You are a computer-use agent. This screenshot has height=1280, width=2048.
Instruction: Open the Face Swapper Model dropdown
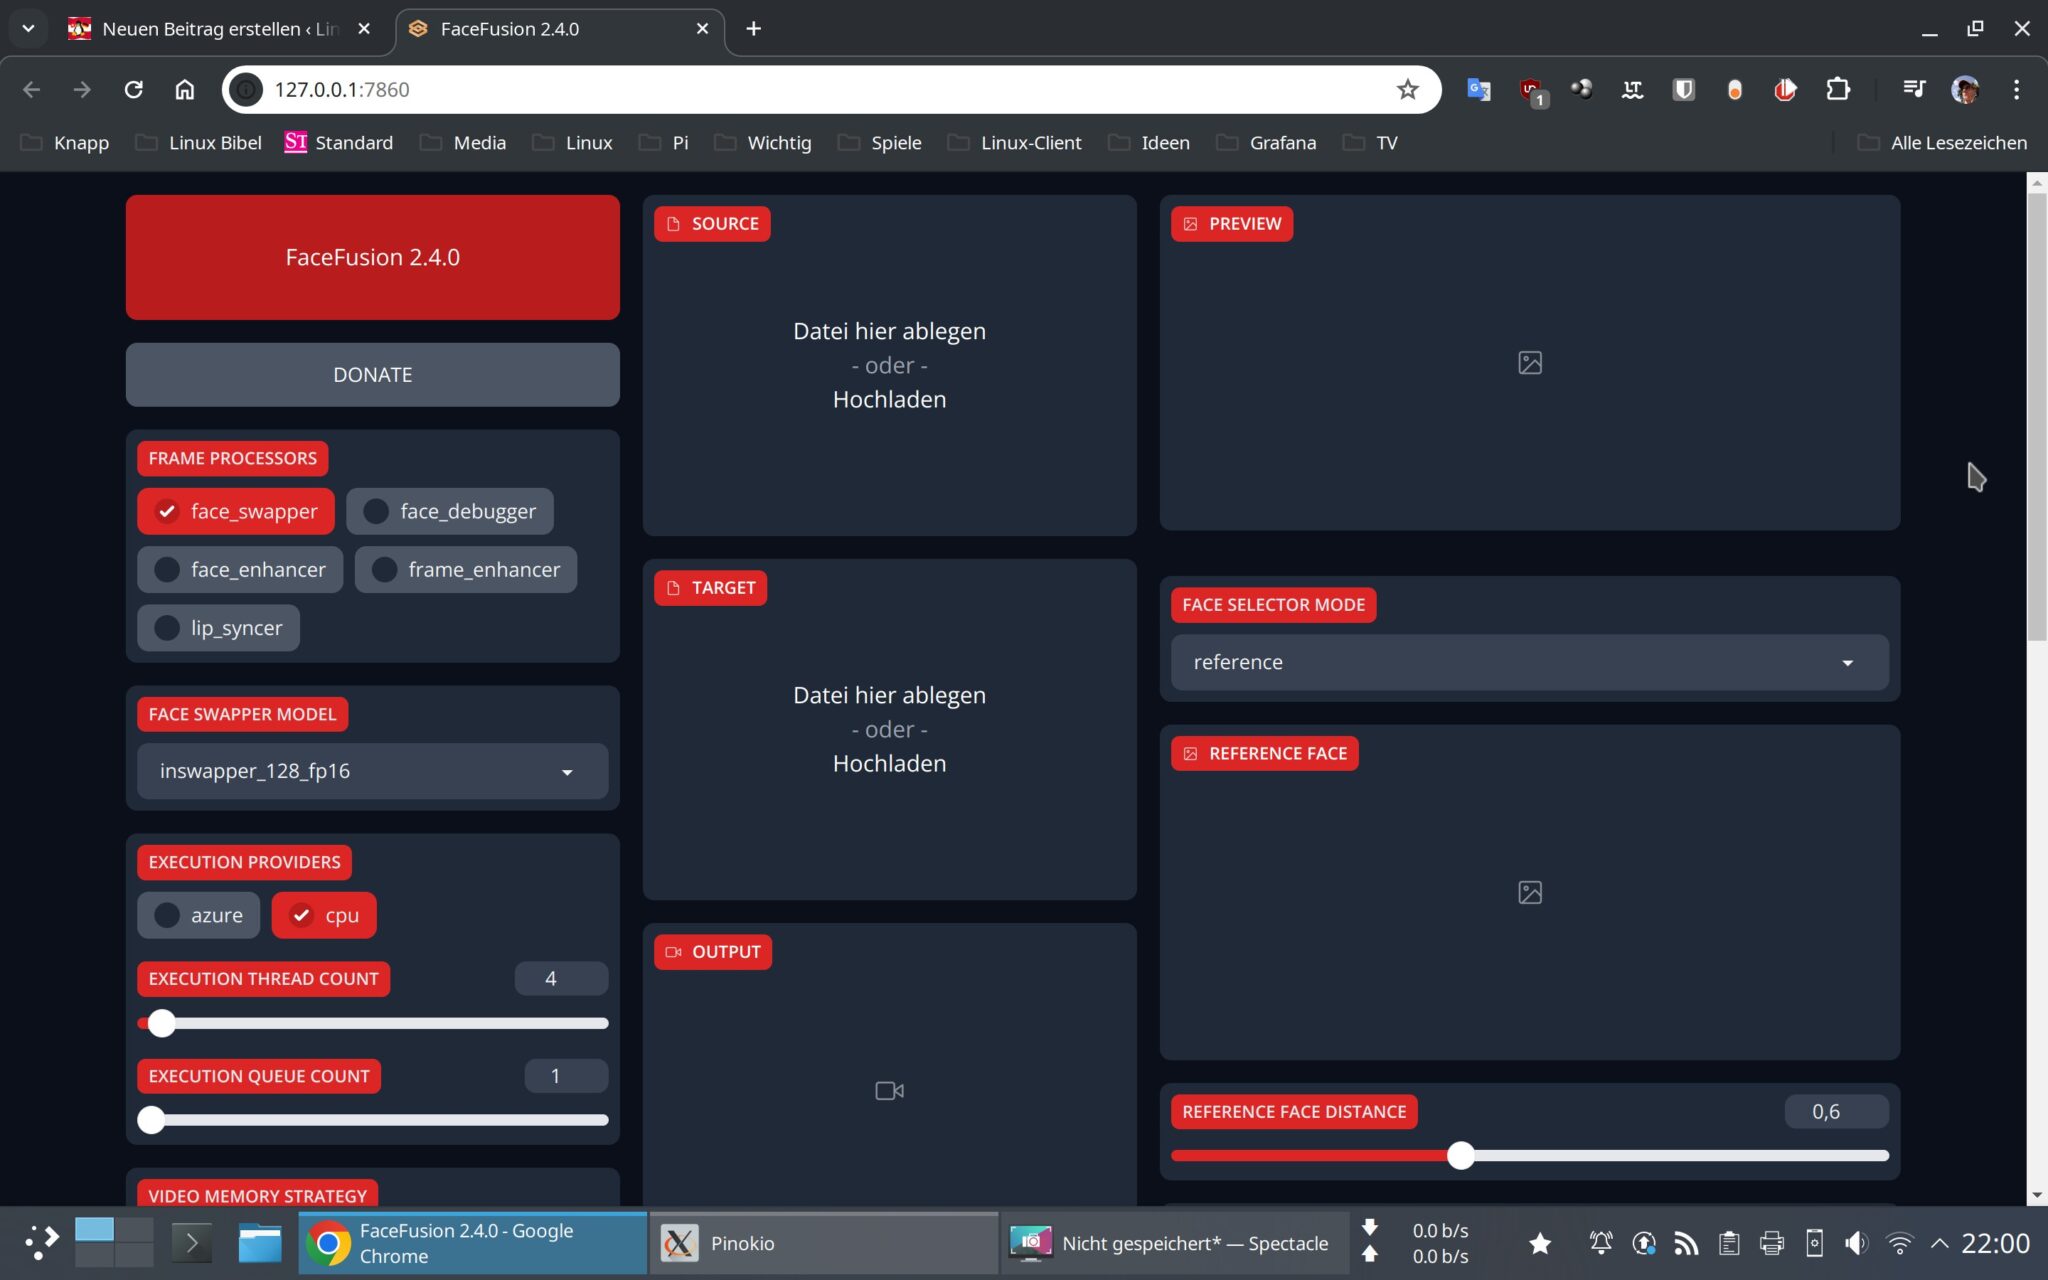click(x=371, y=771)
